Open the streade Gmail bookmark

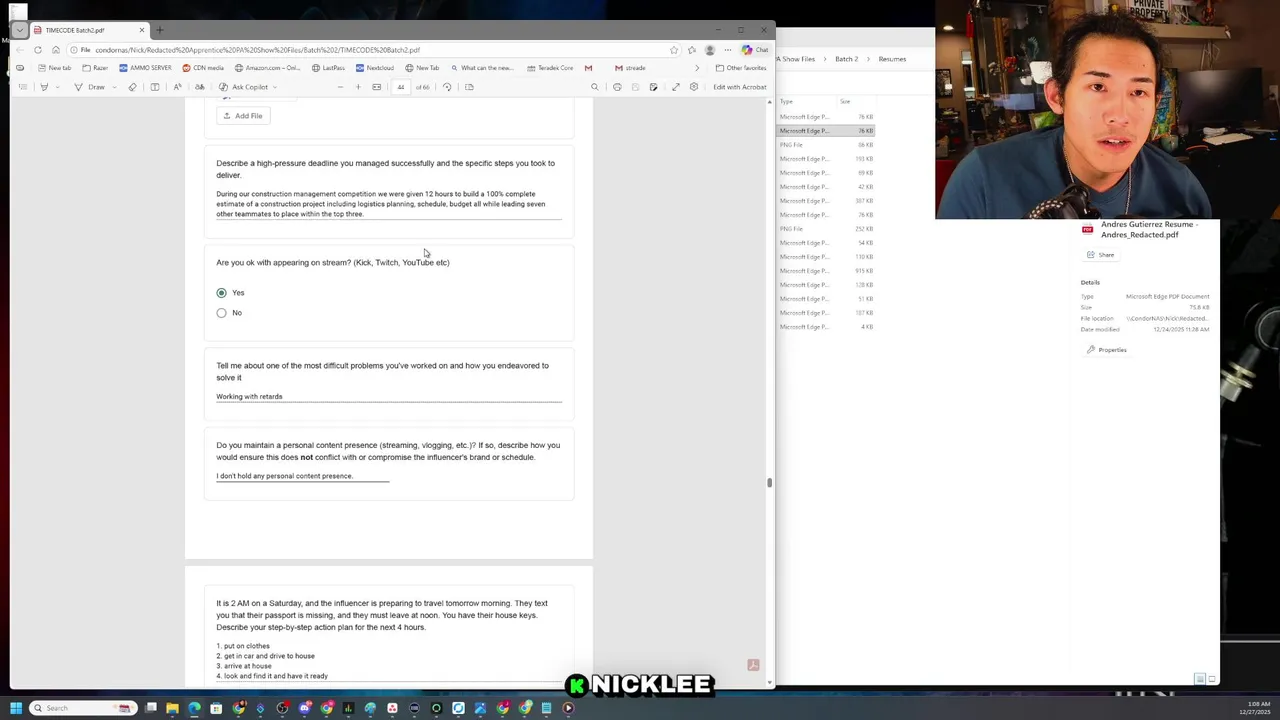630,68
